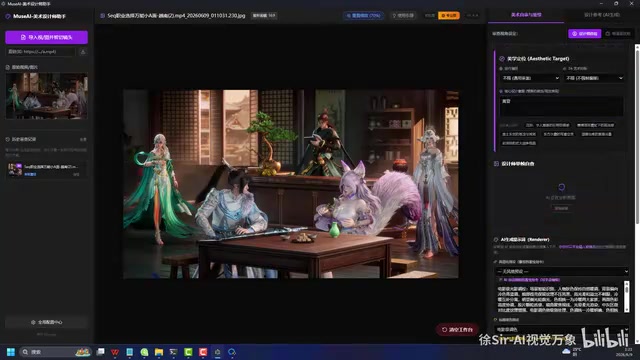Click the lightbulb tips button in top toolbar
This screenshot has width=640, height=360.
coord(403,16)
